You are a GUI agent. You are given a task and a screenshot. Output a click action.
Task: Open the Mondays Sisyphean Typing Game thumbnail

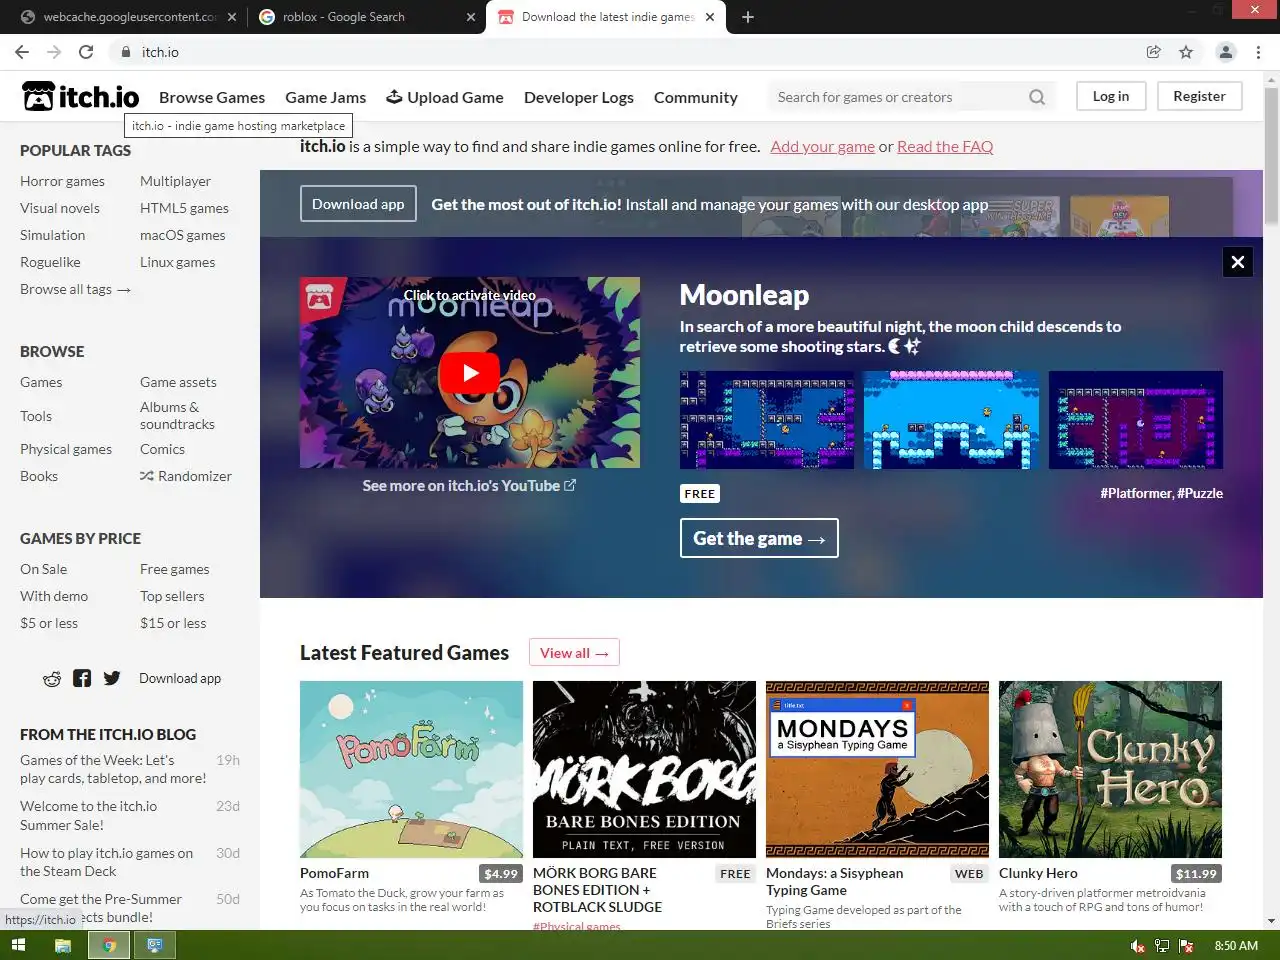[877, 769]
